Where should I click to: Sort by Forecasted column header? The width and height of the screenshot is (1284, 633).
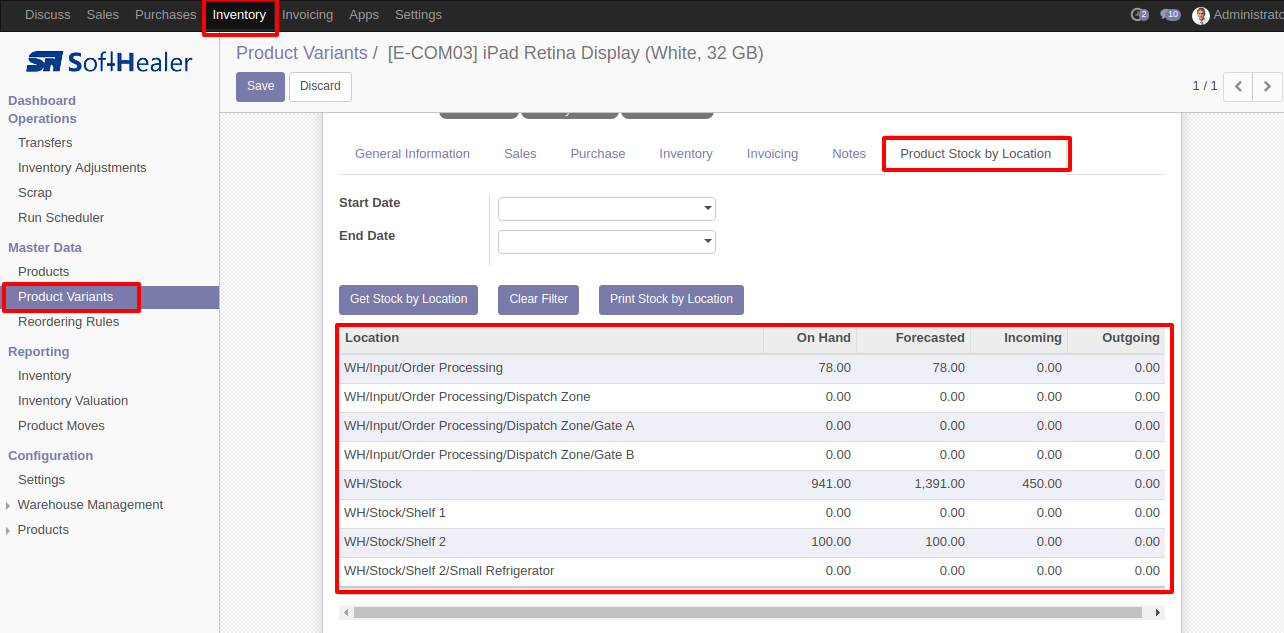pyautogui.click(x=913, y=339)
